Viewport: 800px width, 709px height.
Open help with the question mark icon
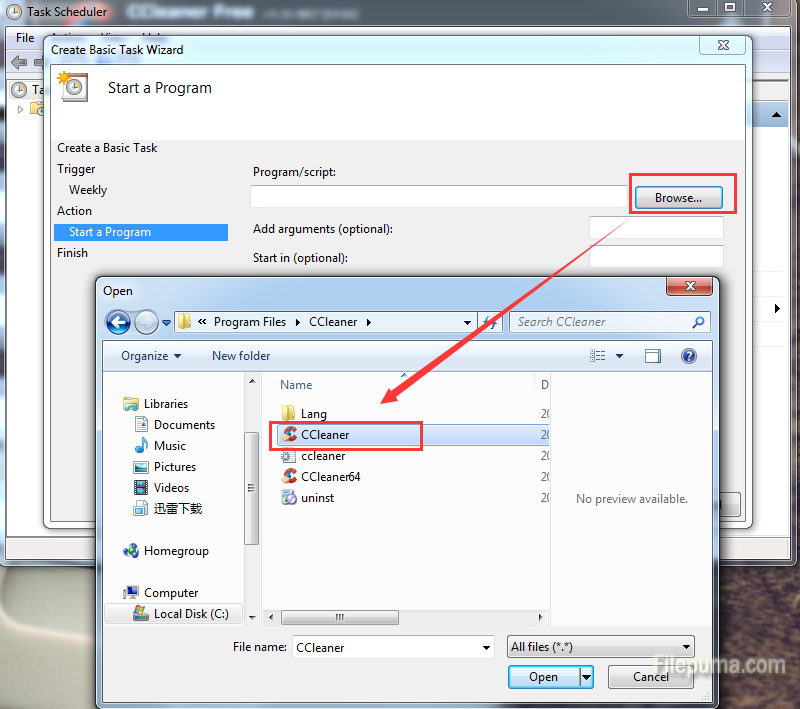(x=689, y=356)
